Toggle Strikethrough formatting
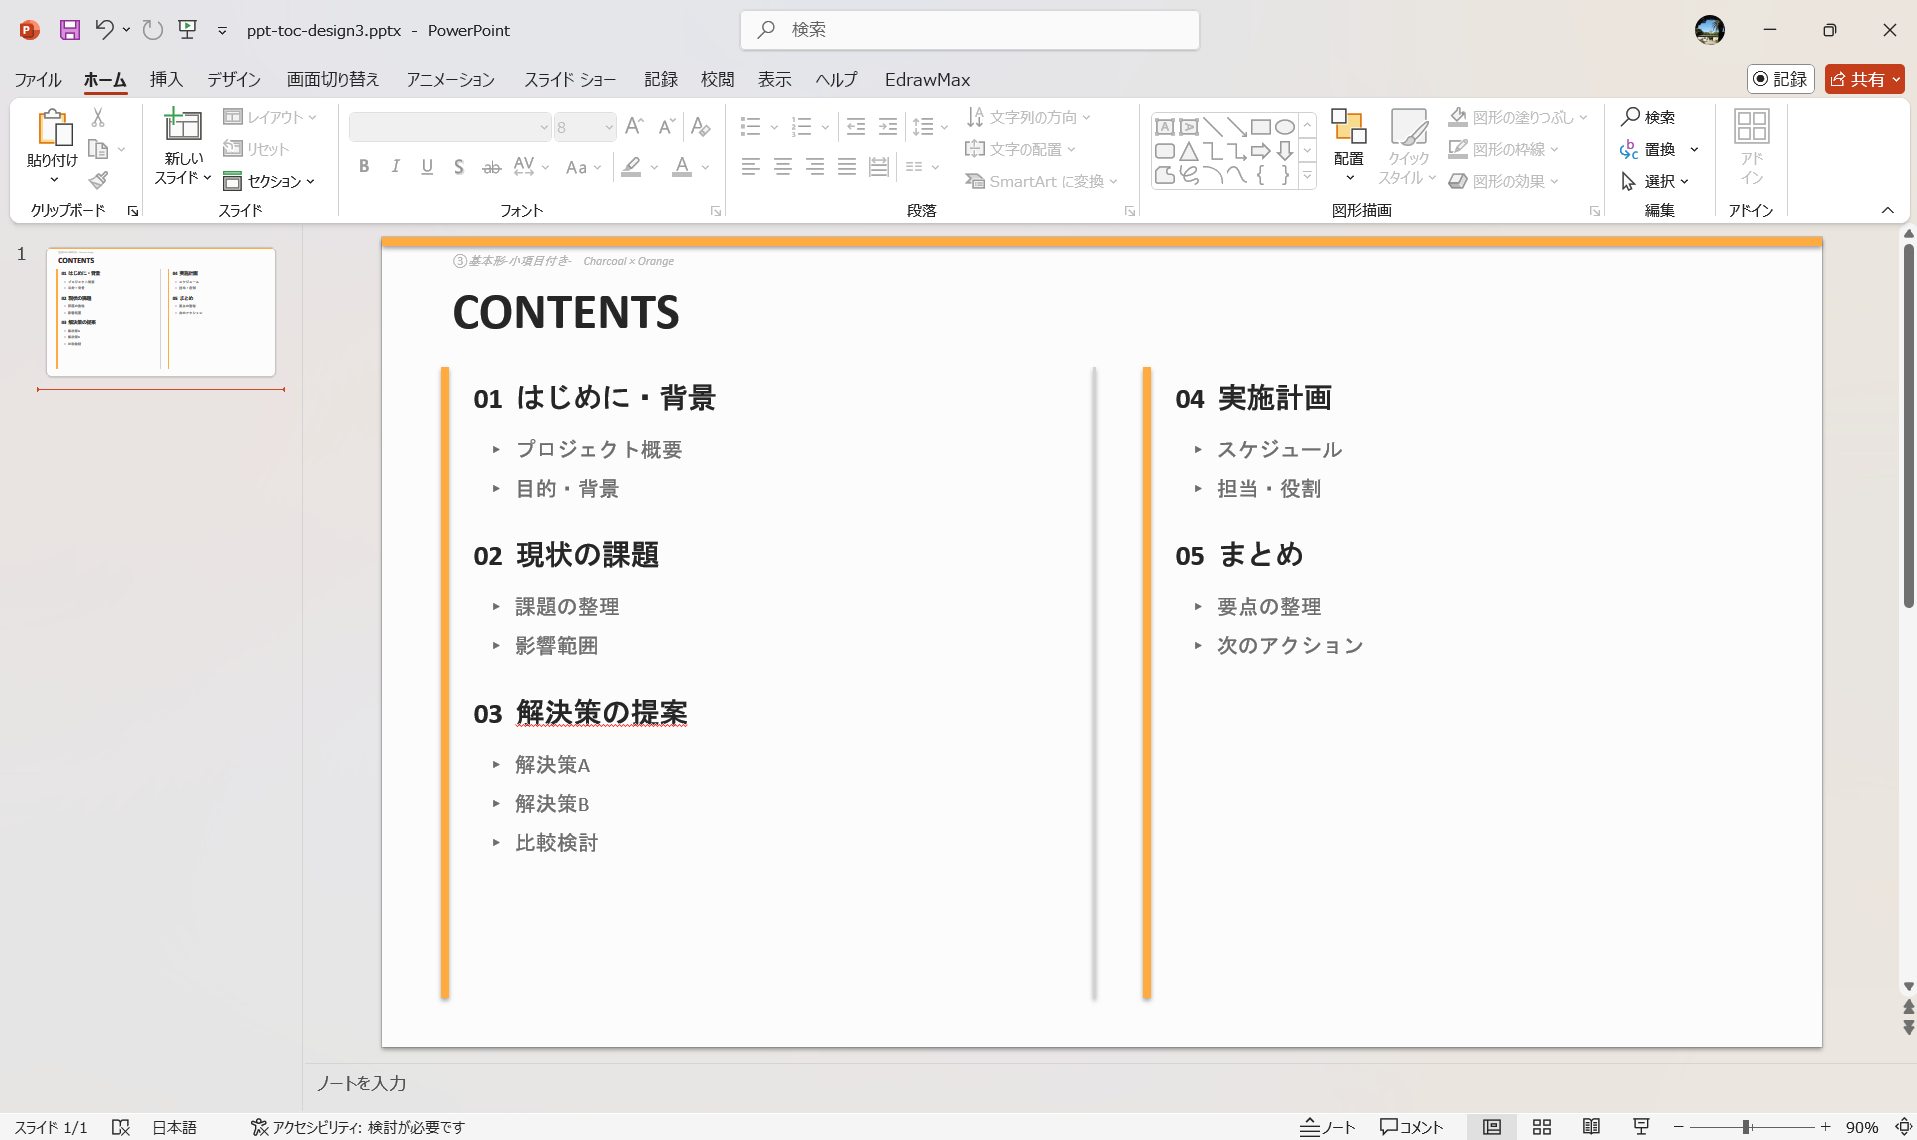1917x1140 pixels. point(491,167)
